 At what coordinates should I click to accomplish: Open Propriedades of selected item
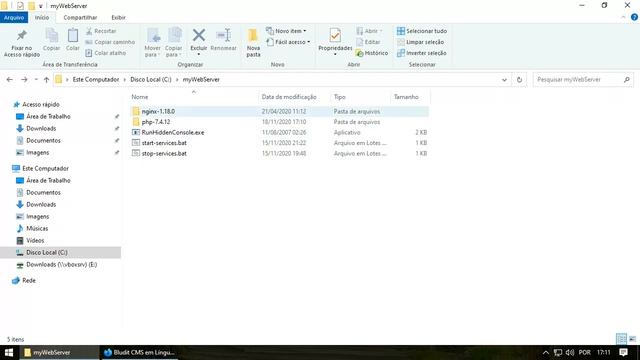coord(335,42)
